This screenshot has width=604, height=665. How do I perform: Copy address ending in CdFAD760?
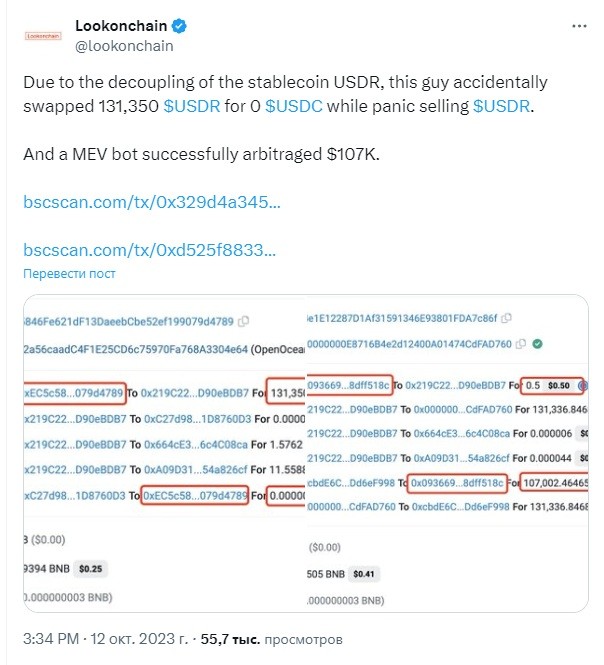521,344
